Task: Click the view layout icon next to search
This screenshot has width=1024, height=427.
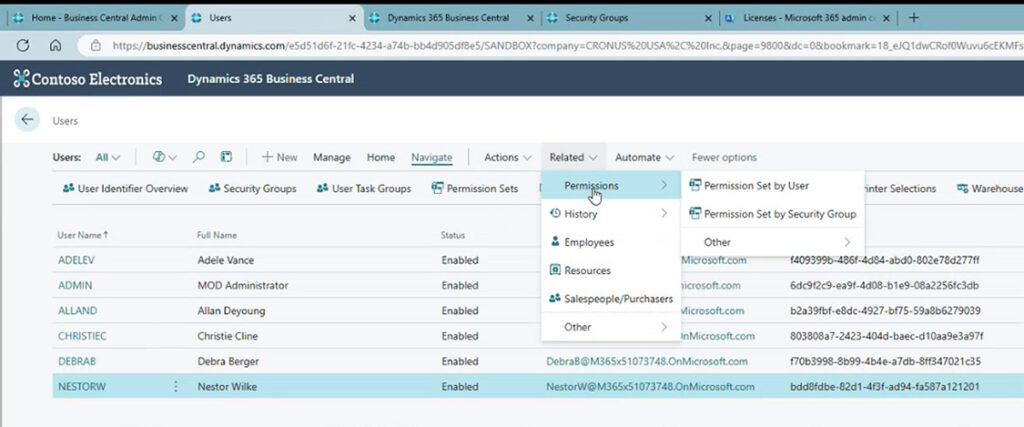Action: tap(226, 157)
